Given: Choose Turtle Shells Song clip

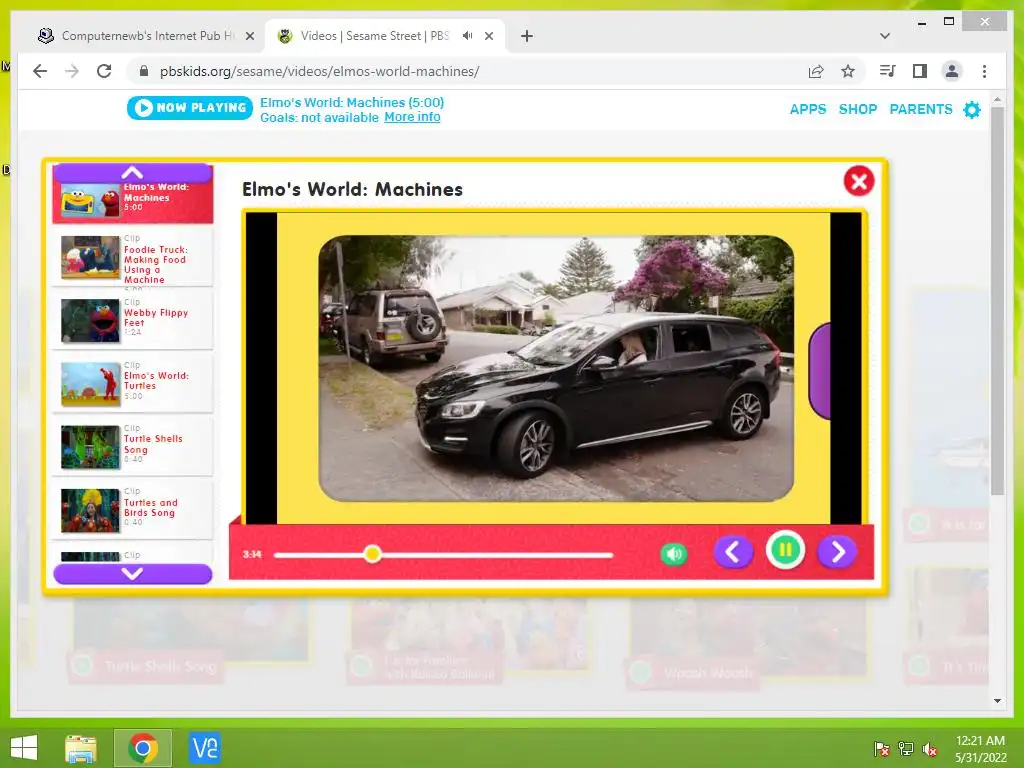Looking at the screenshot, I should [x=133, y=447].
